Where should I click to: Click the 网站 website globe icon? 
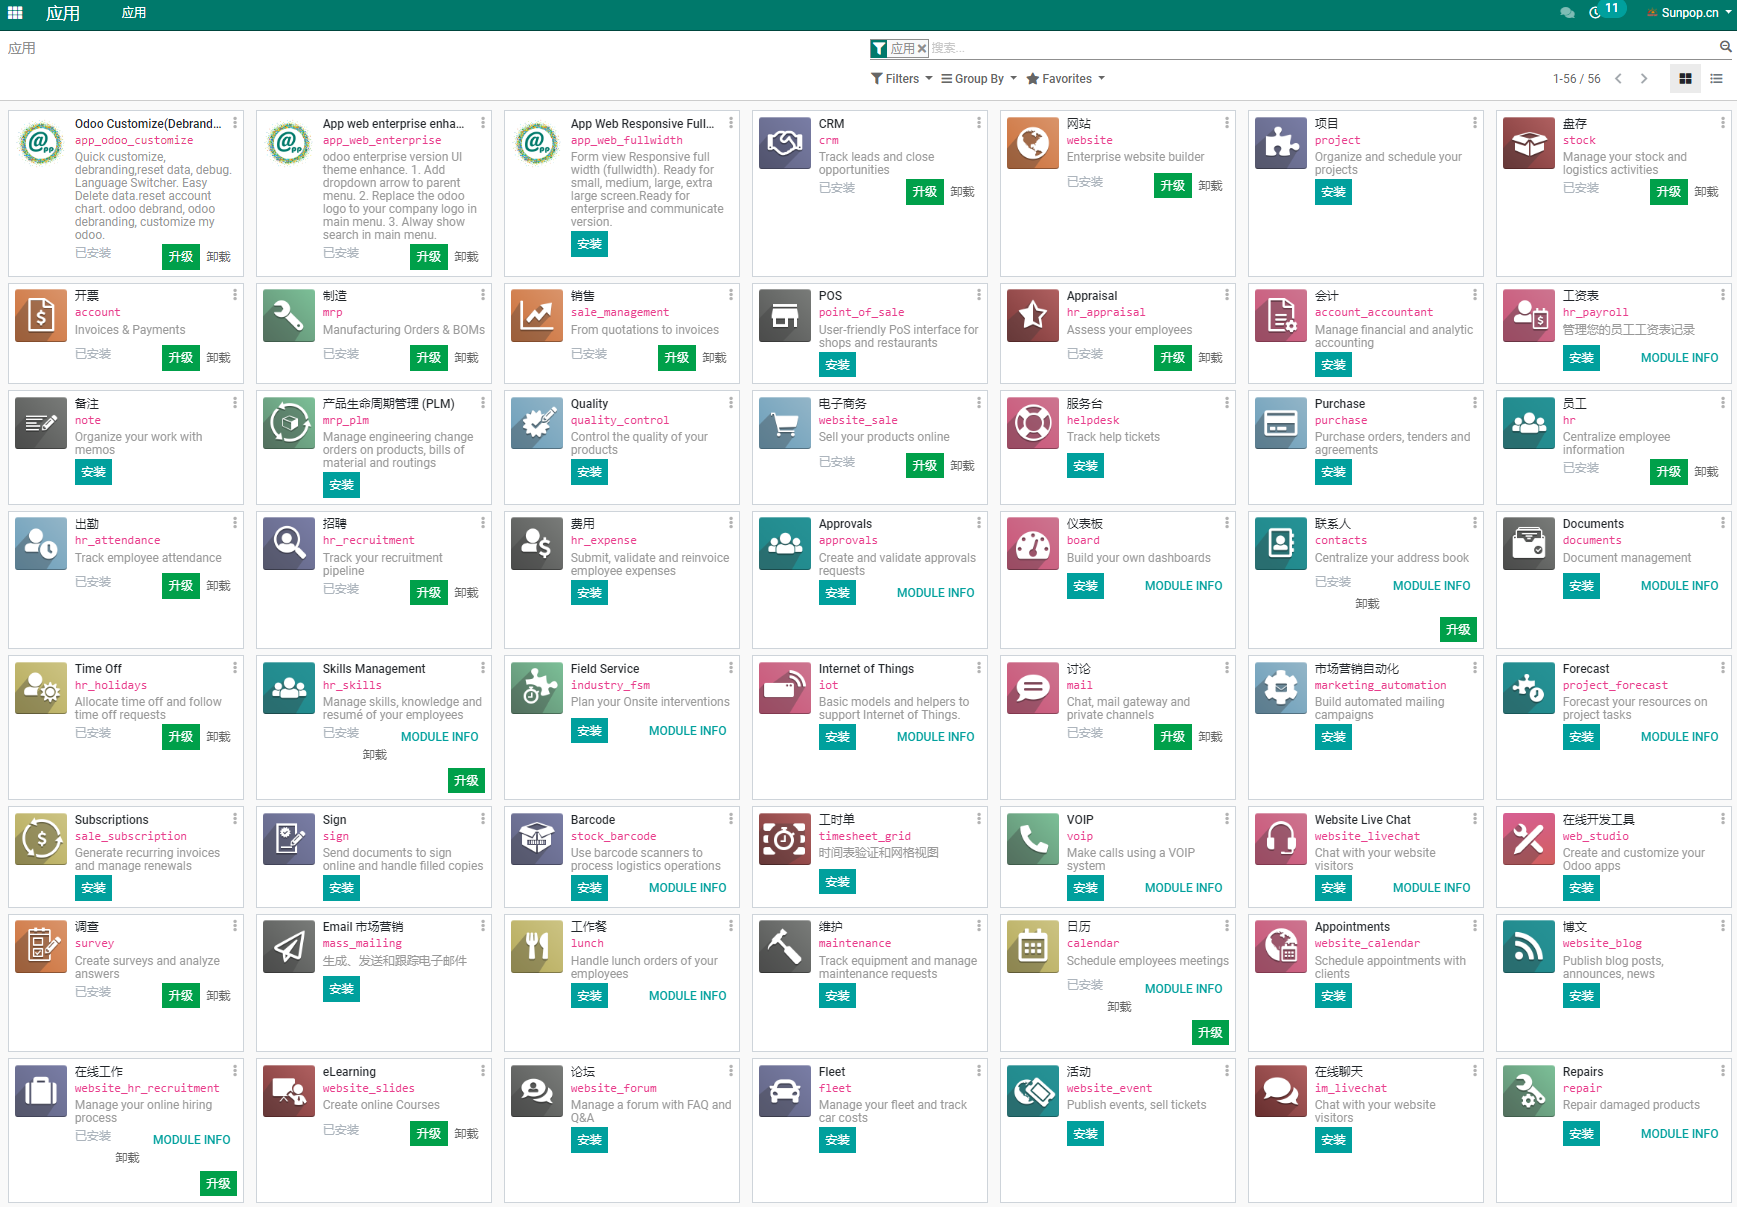pos(1033,143)
